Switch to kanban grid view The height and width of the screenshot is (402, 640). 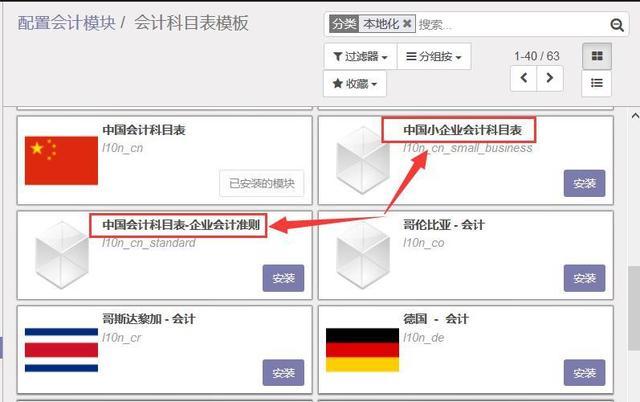(x=597, y=56)
